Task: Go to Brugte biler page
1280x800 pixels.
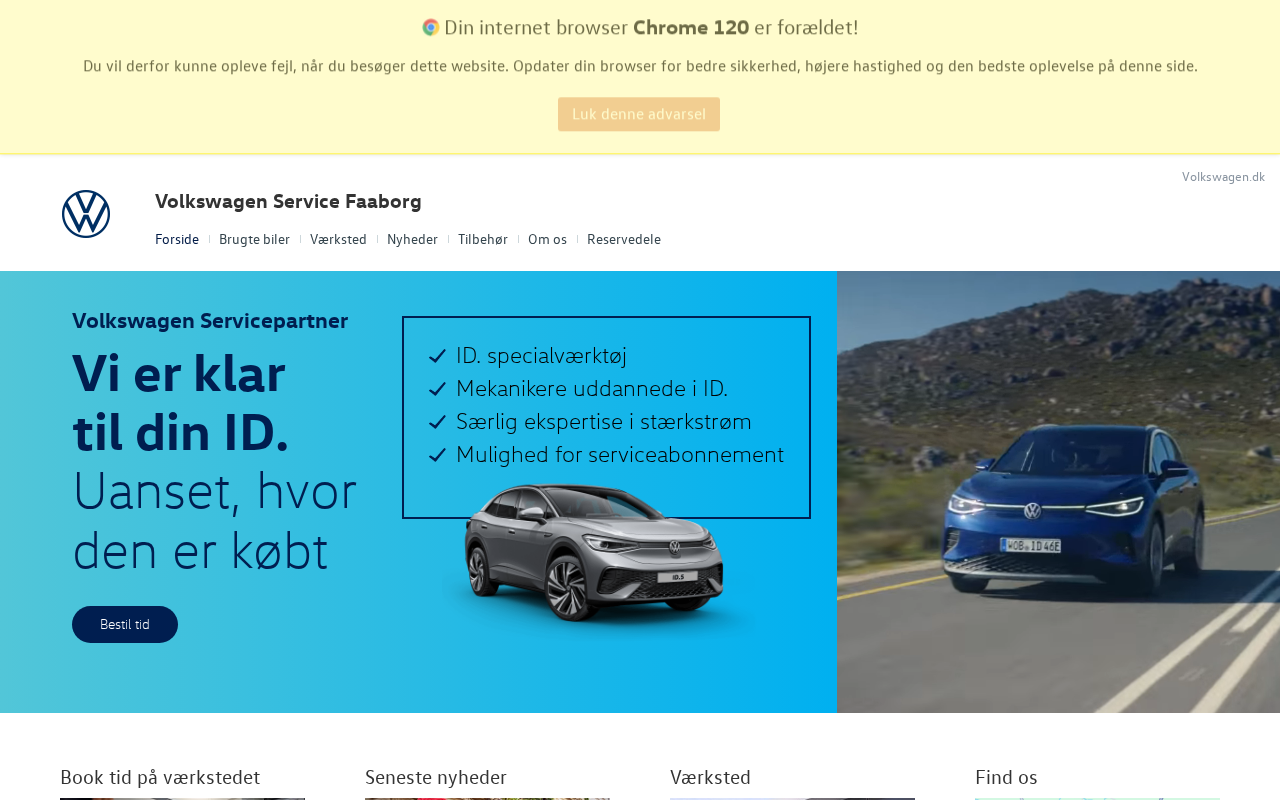Action: (254, 239)
